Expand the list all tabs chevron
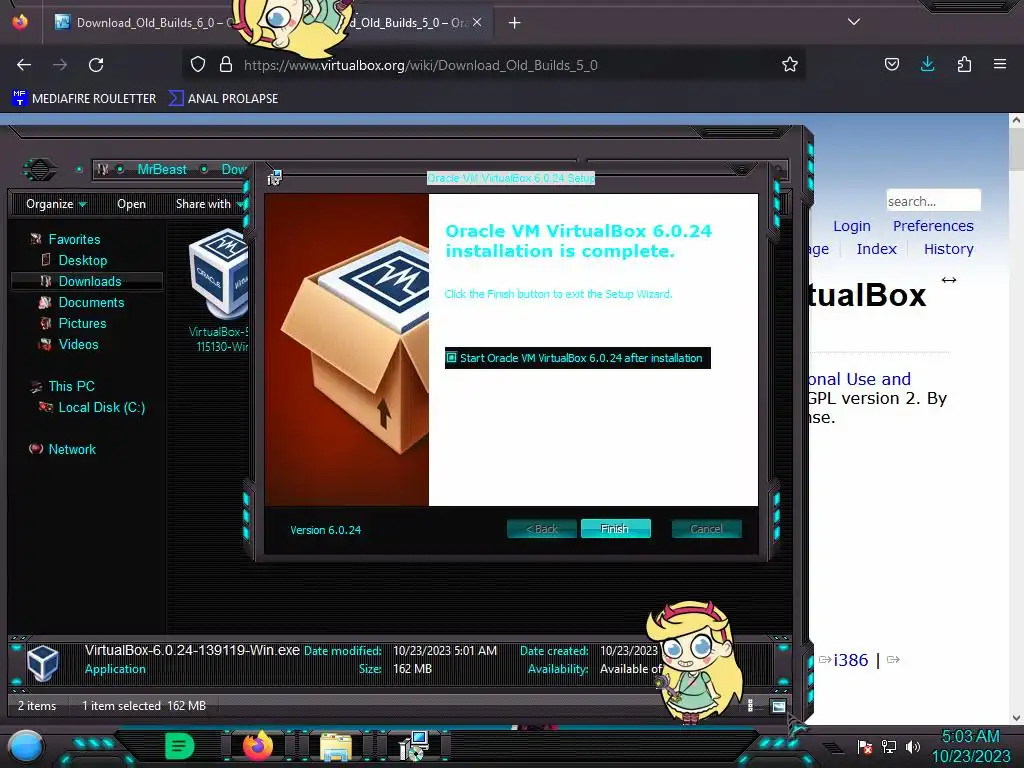 pos(854,22)
